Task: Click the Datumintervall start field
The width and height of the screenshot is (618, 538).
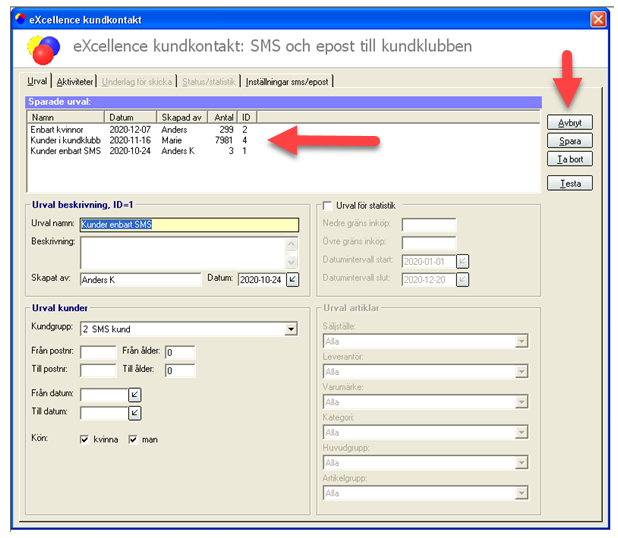Action: 429,261
